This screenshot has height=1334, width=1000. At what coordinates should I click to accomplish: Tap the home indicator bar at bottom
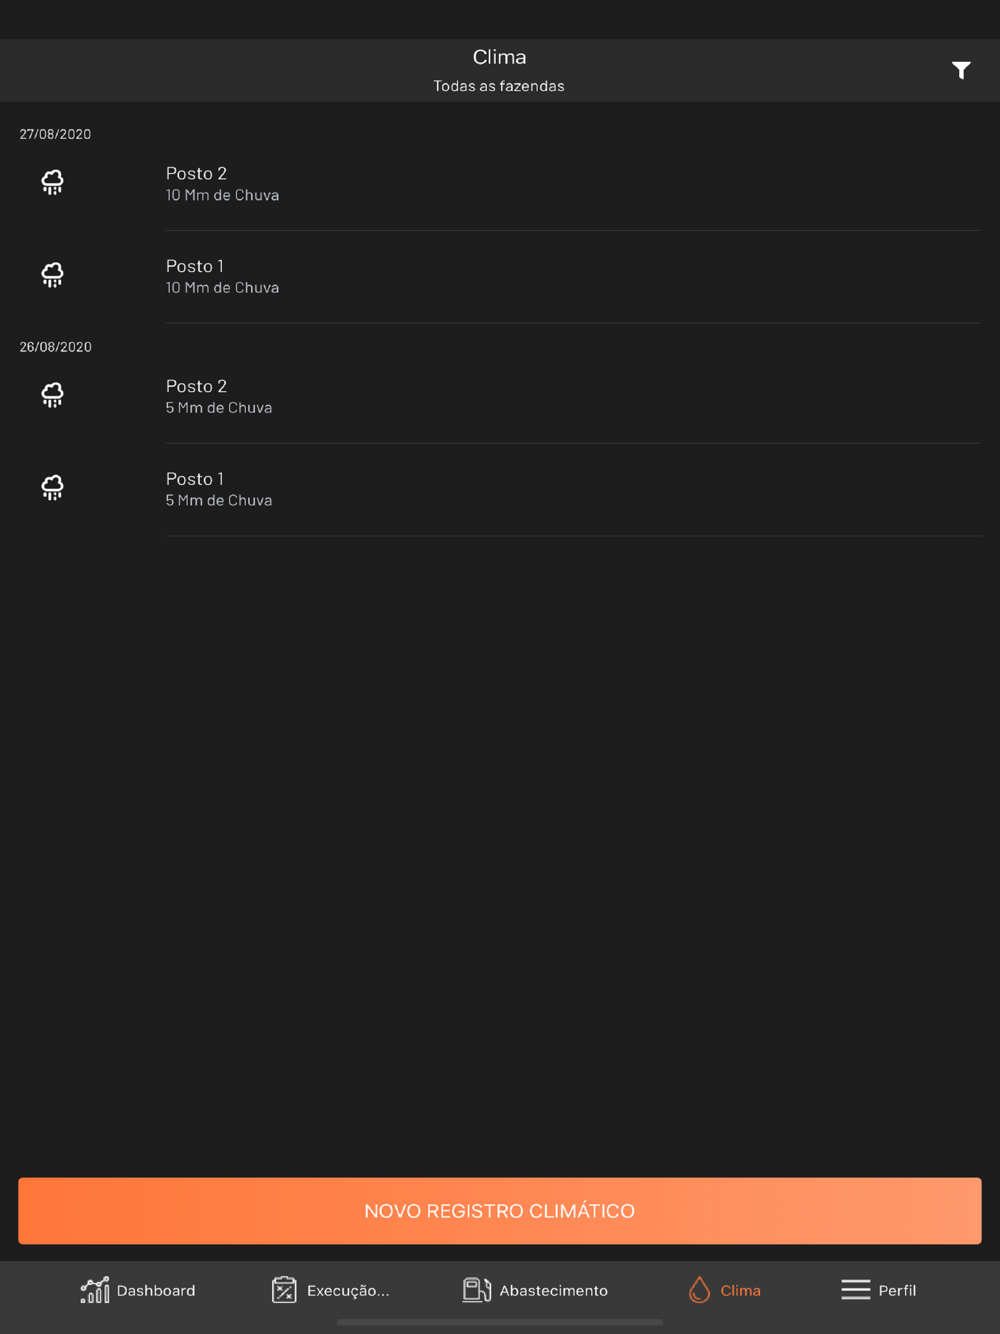499,1322
